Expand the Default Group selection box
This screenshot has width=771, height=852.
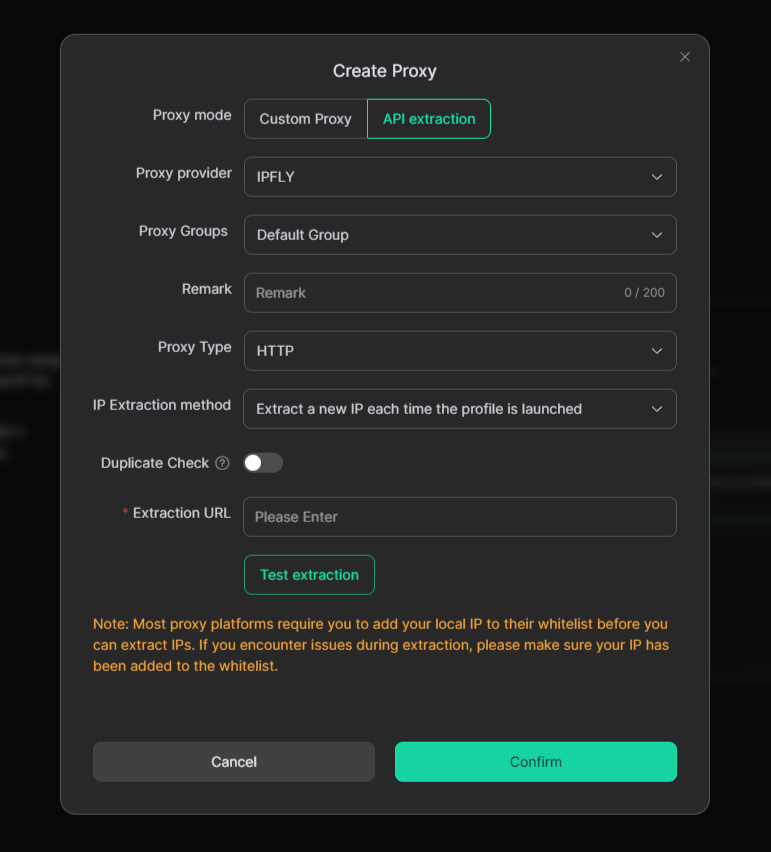pos(440,235)
